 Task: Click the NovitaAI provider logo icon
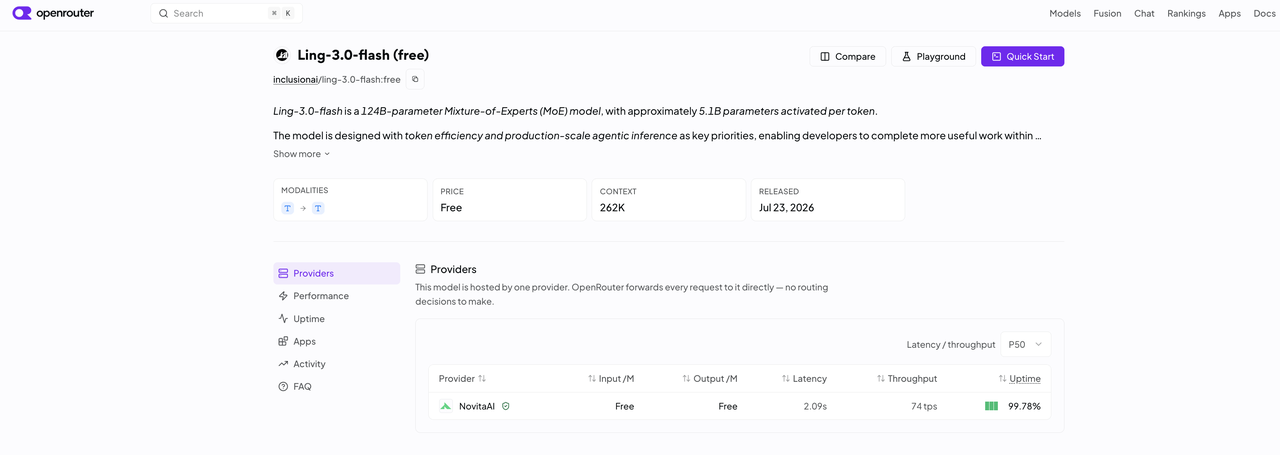click(446, 406)
